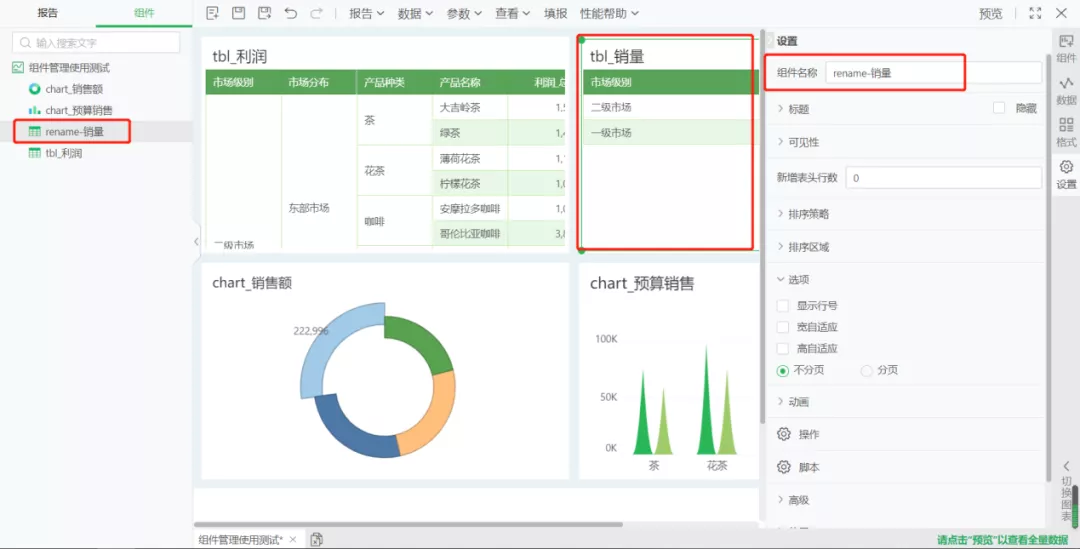This screenshot has width=1080, height=549.
Task: Select the 不分页 radio button
Action: coord(782,371)
